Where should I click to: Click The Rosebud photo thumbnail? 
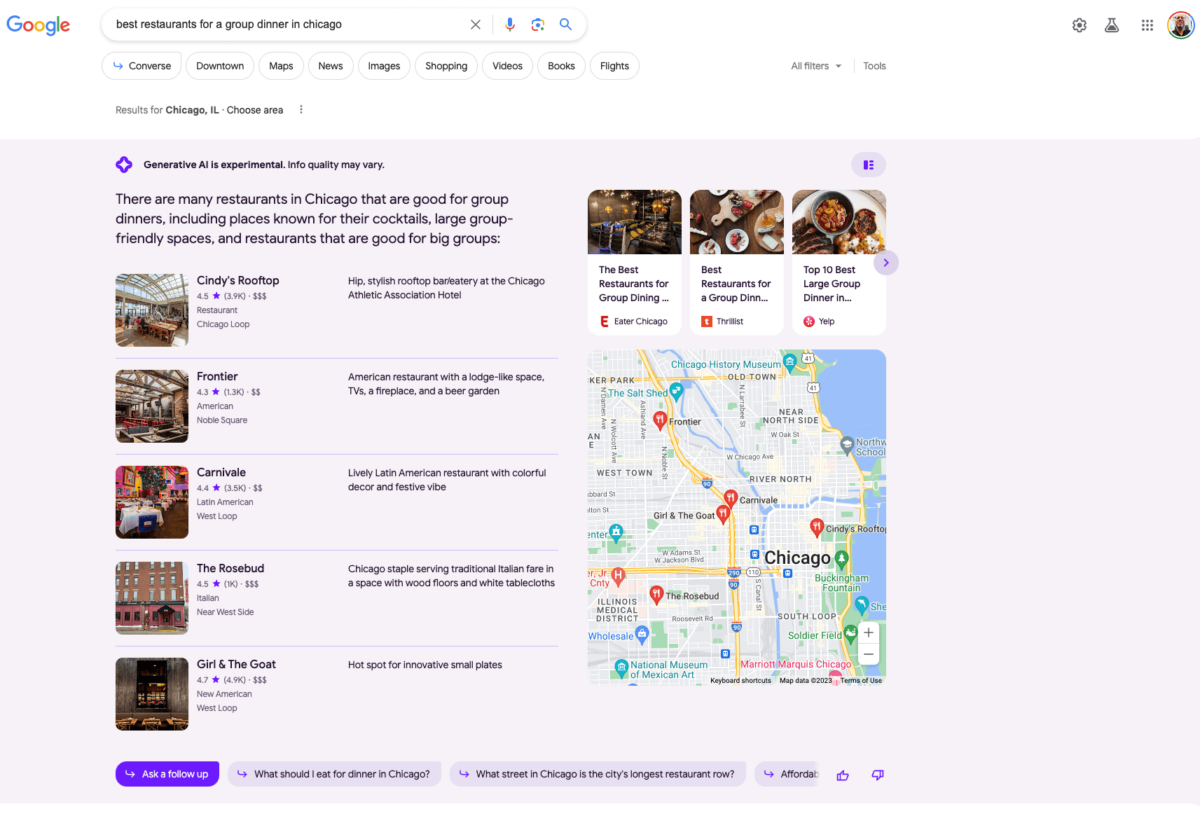152,598
